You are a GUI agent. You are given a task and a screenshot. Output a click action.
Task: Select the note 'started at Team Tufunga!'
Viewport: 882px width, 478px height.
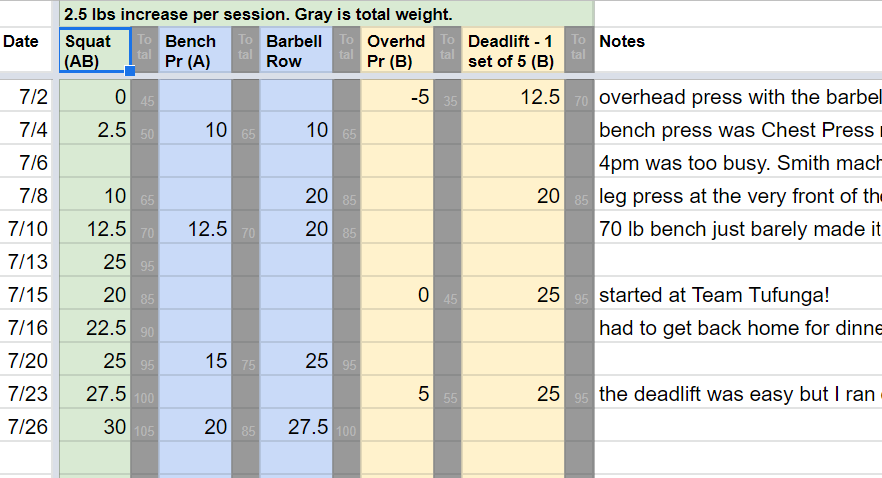pos(714,295)
